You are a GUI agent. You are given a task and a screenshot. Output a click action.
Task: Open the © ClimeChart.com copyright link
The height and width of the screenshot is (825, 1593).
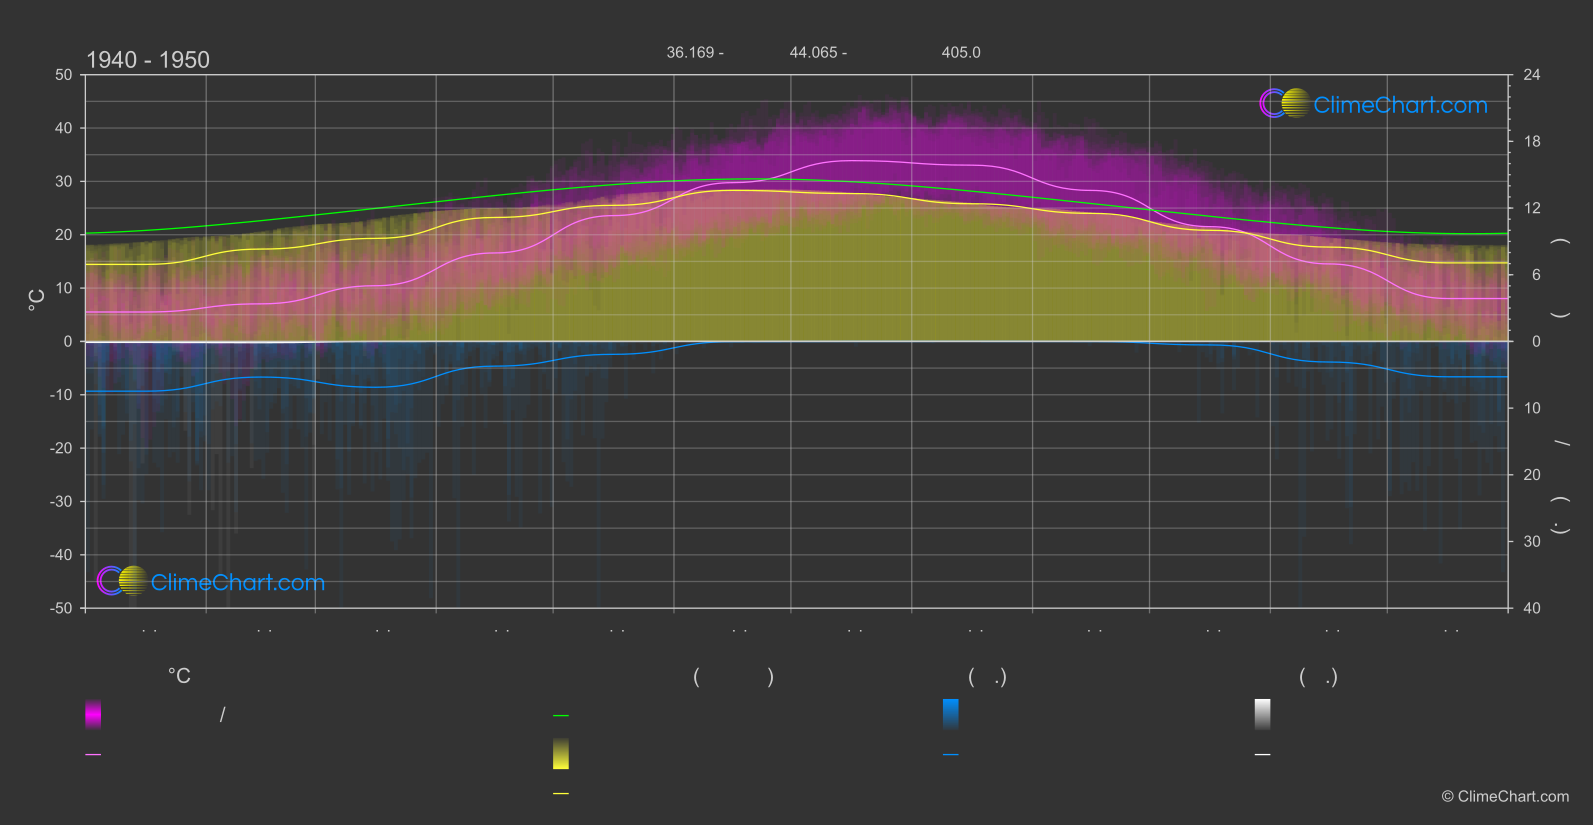[1505, 797]
